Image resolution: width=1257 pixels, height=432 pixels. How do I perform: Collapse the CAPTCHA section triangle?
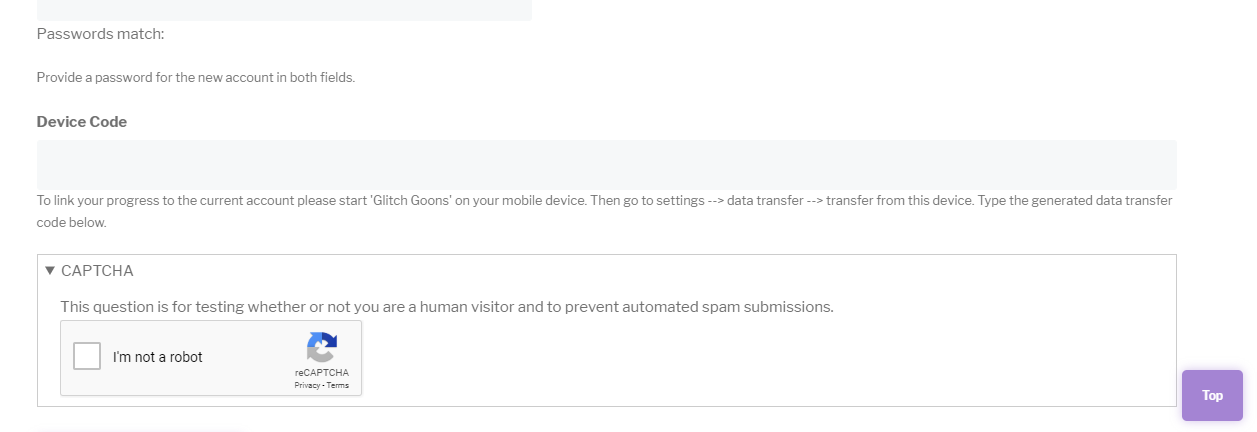coord(50,270)
